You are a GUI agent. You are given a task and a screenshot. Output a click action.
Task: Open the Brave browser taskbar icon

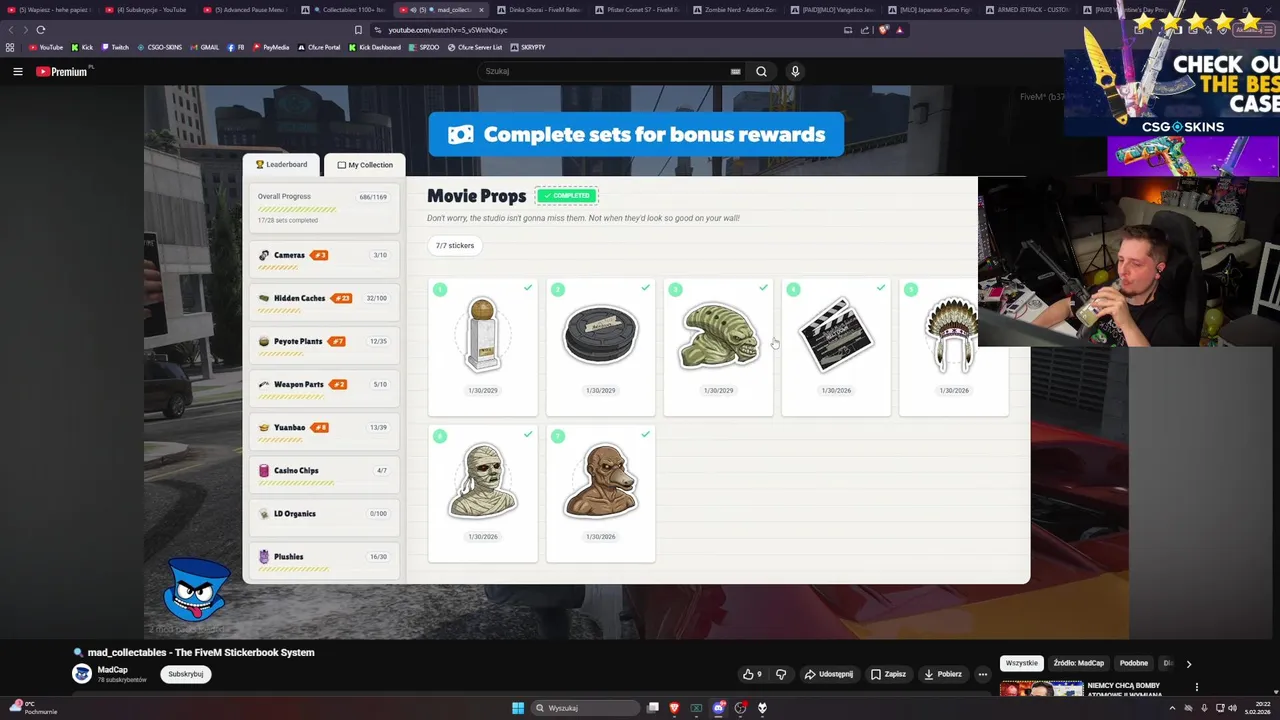(x=674, y=708)
